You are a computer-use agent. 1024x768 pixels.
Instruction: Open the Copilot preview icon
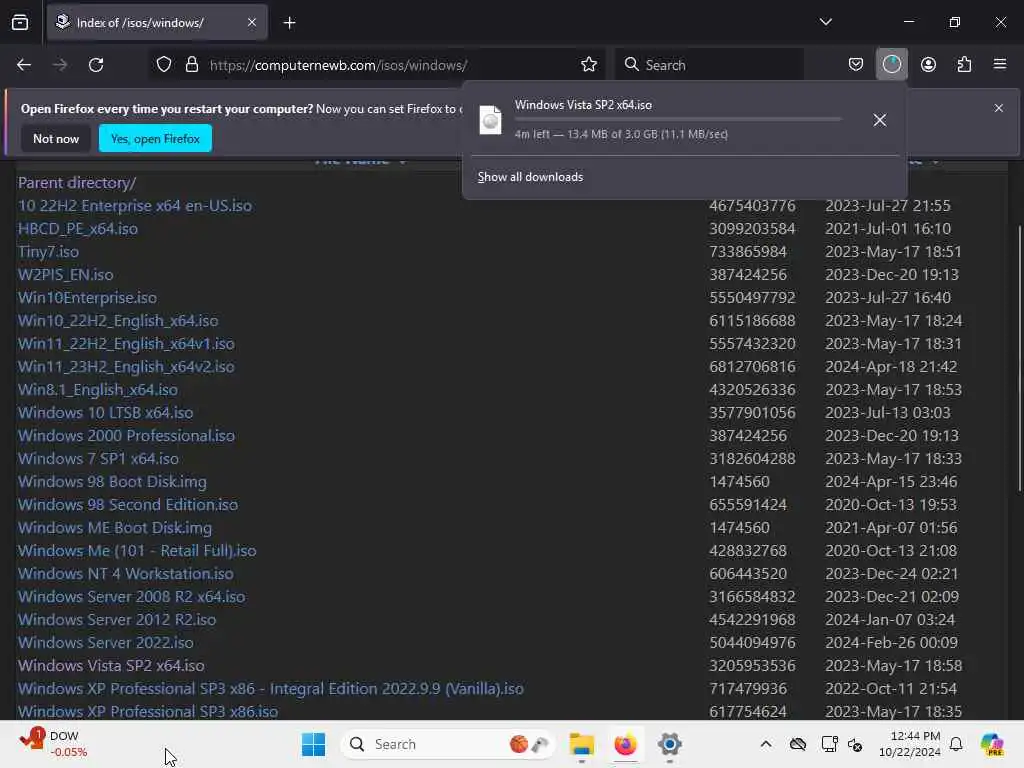[992, 744]
